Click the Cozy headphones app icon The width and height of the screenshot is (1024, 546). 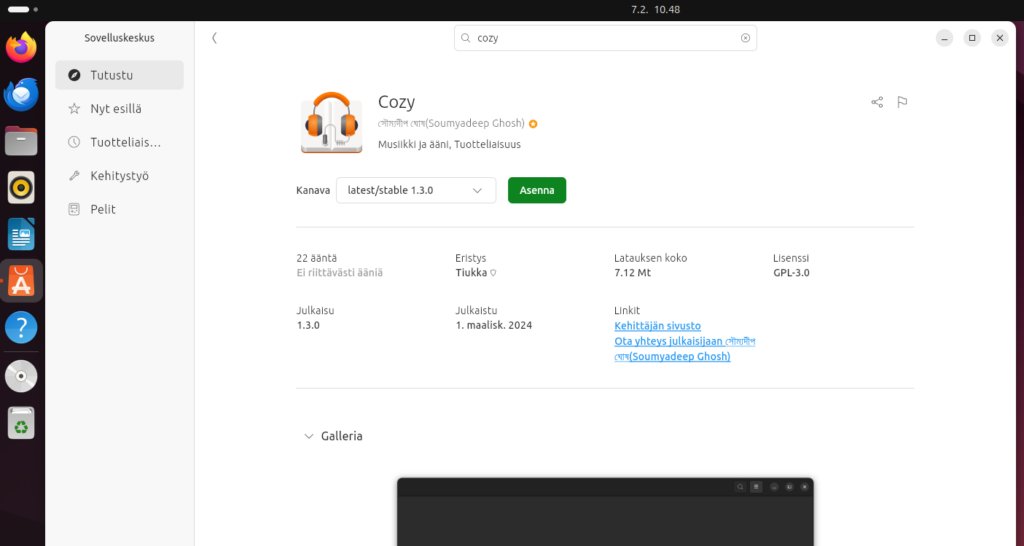coord(331,122)
